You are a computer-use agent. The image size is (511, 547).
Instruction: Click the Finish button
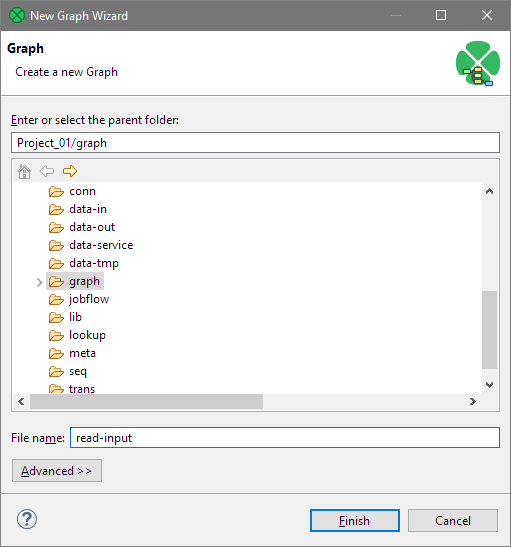(355, 520)
